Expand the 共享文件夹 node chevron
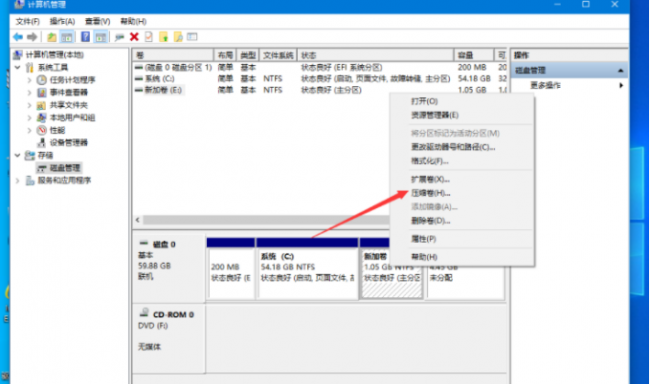Viewport: 650px width, 384px height. click(29, 105)
